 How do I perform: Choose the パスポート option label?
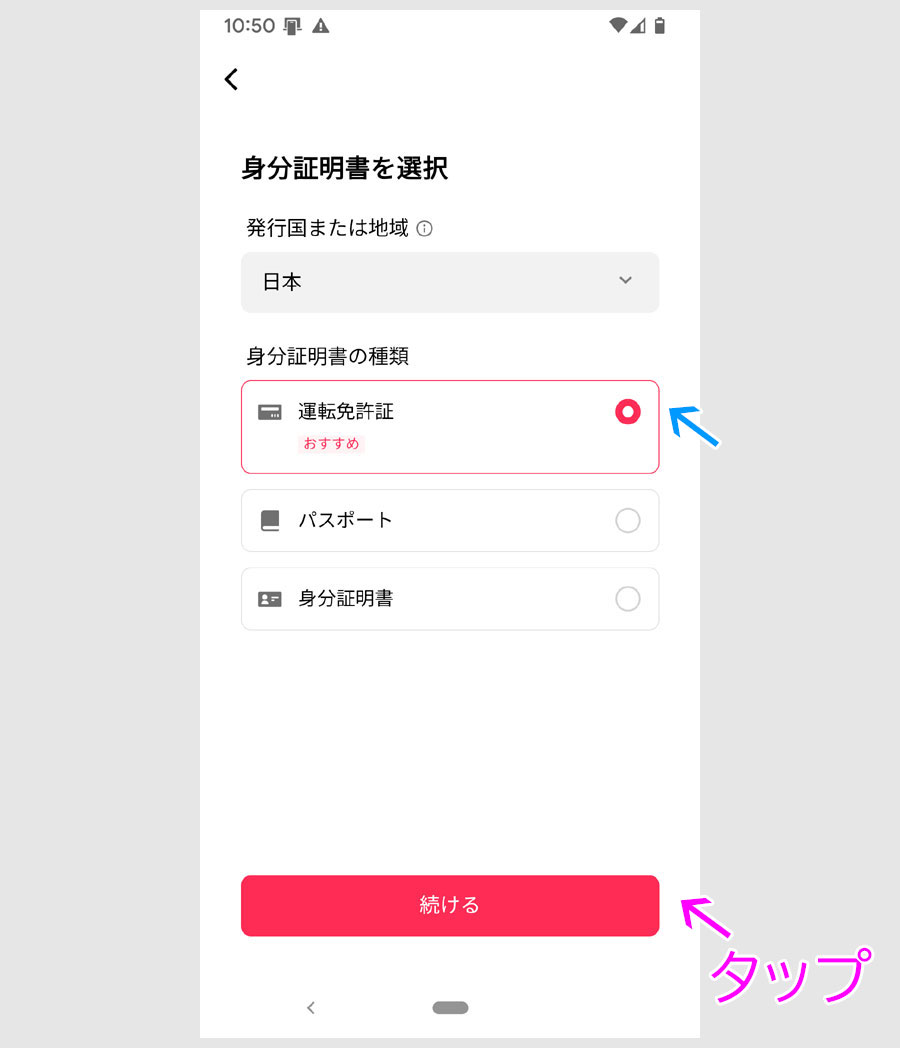[345, 520]
